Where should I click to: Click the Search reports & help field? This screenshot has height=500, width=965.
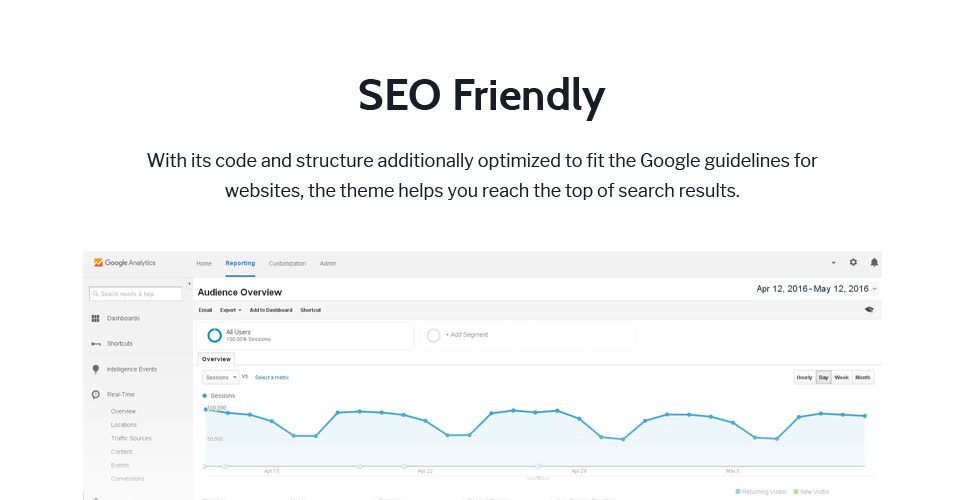(136, 294)
